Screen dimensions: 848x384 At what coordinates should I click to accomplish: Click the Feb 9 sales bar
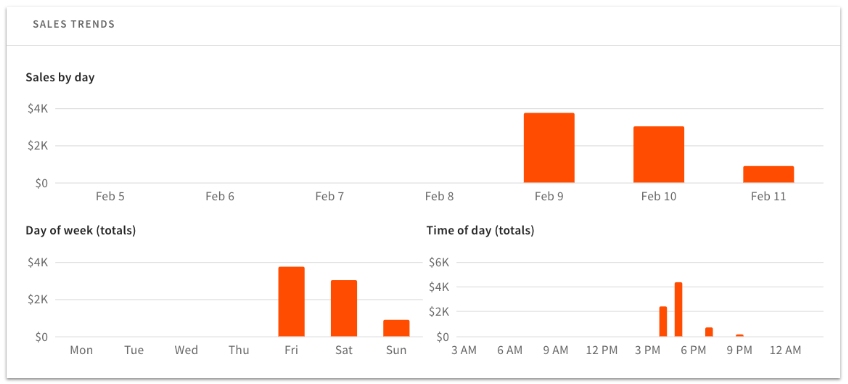549,148
